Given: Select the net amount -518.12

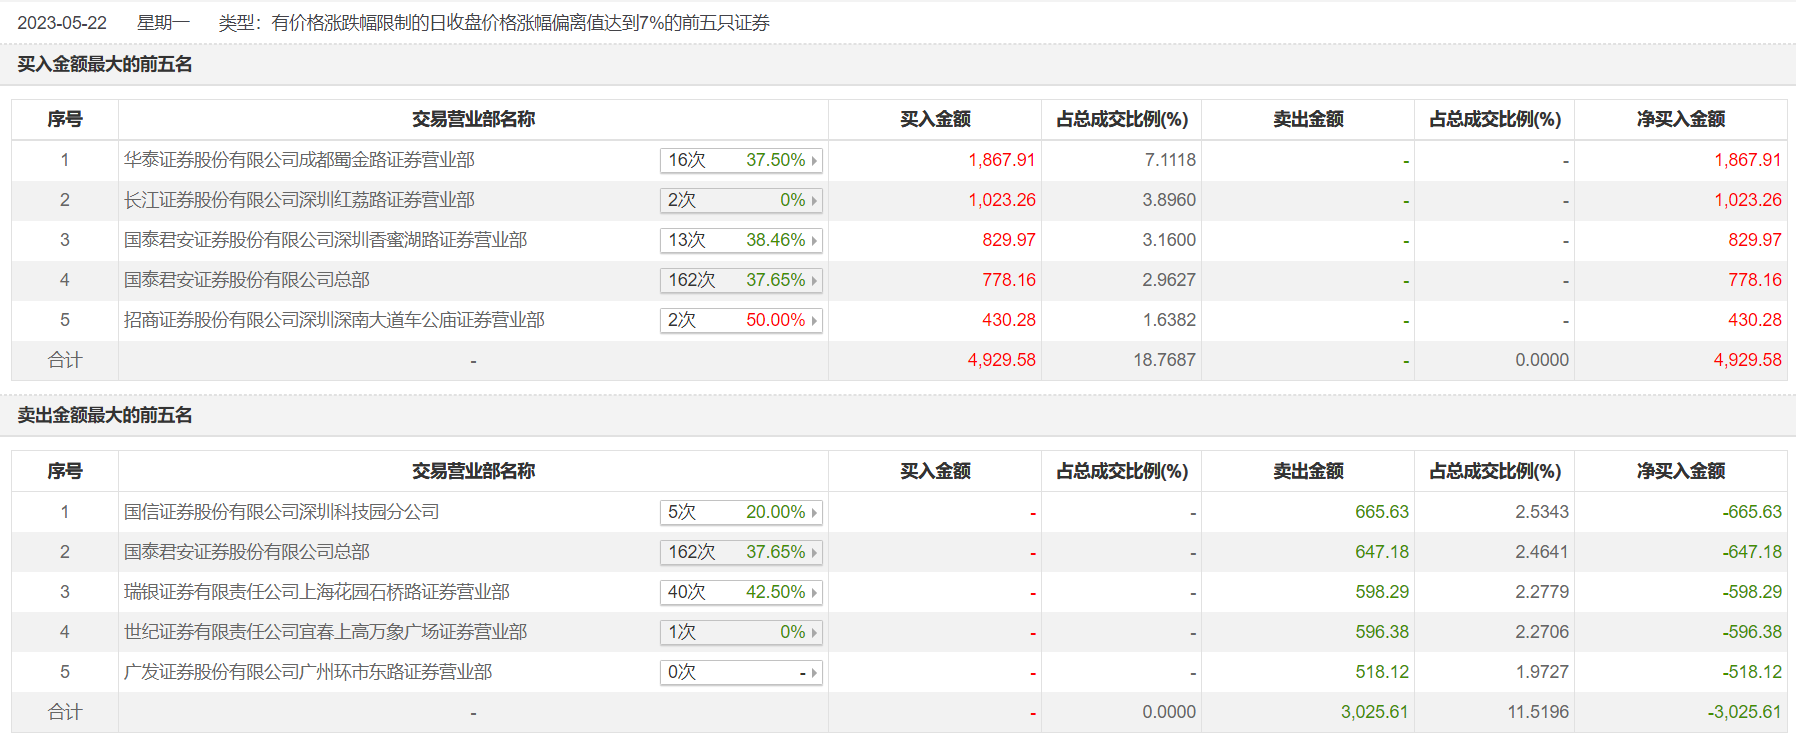Looking at the screenshot, I should tap(1752, 672).
